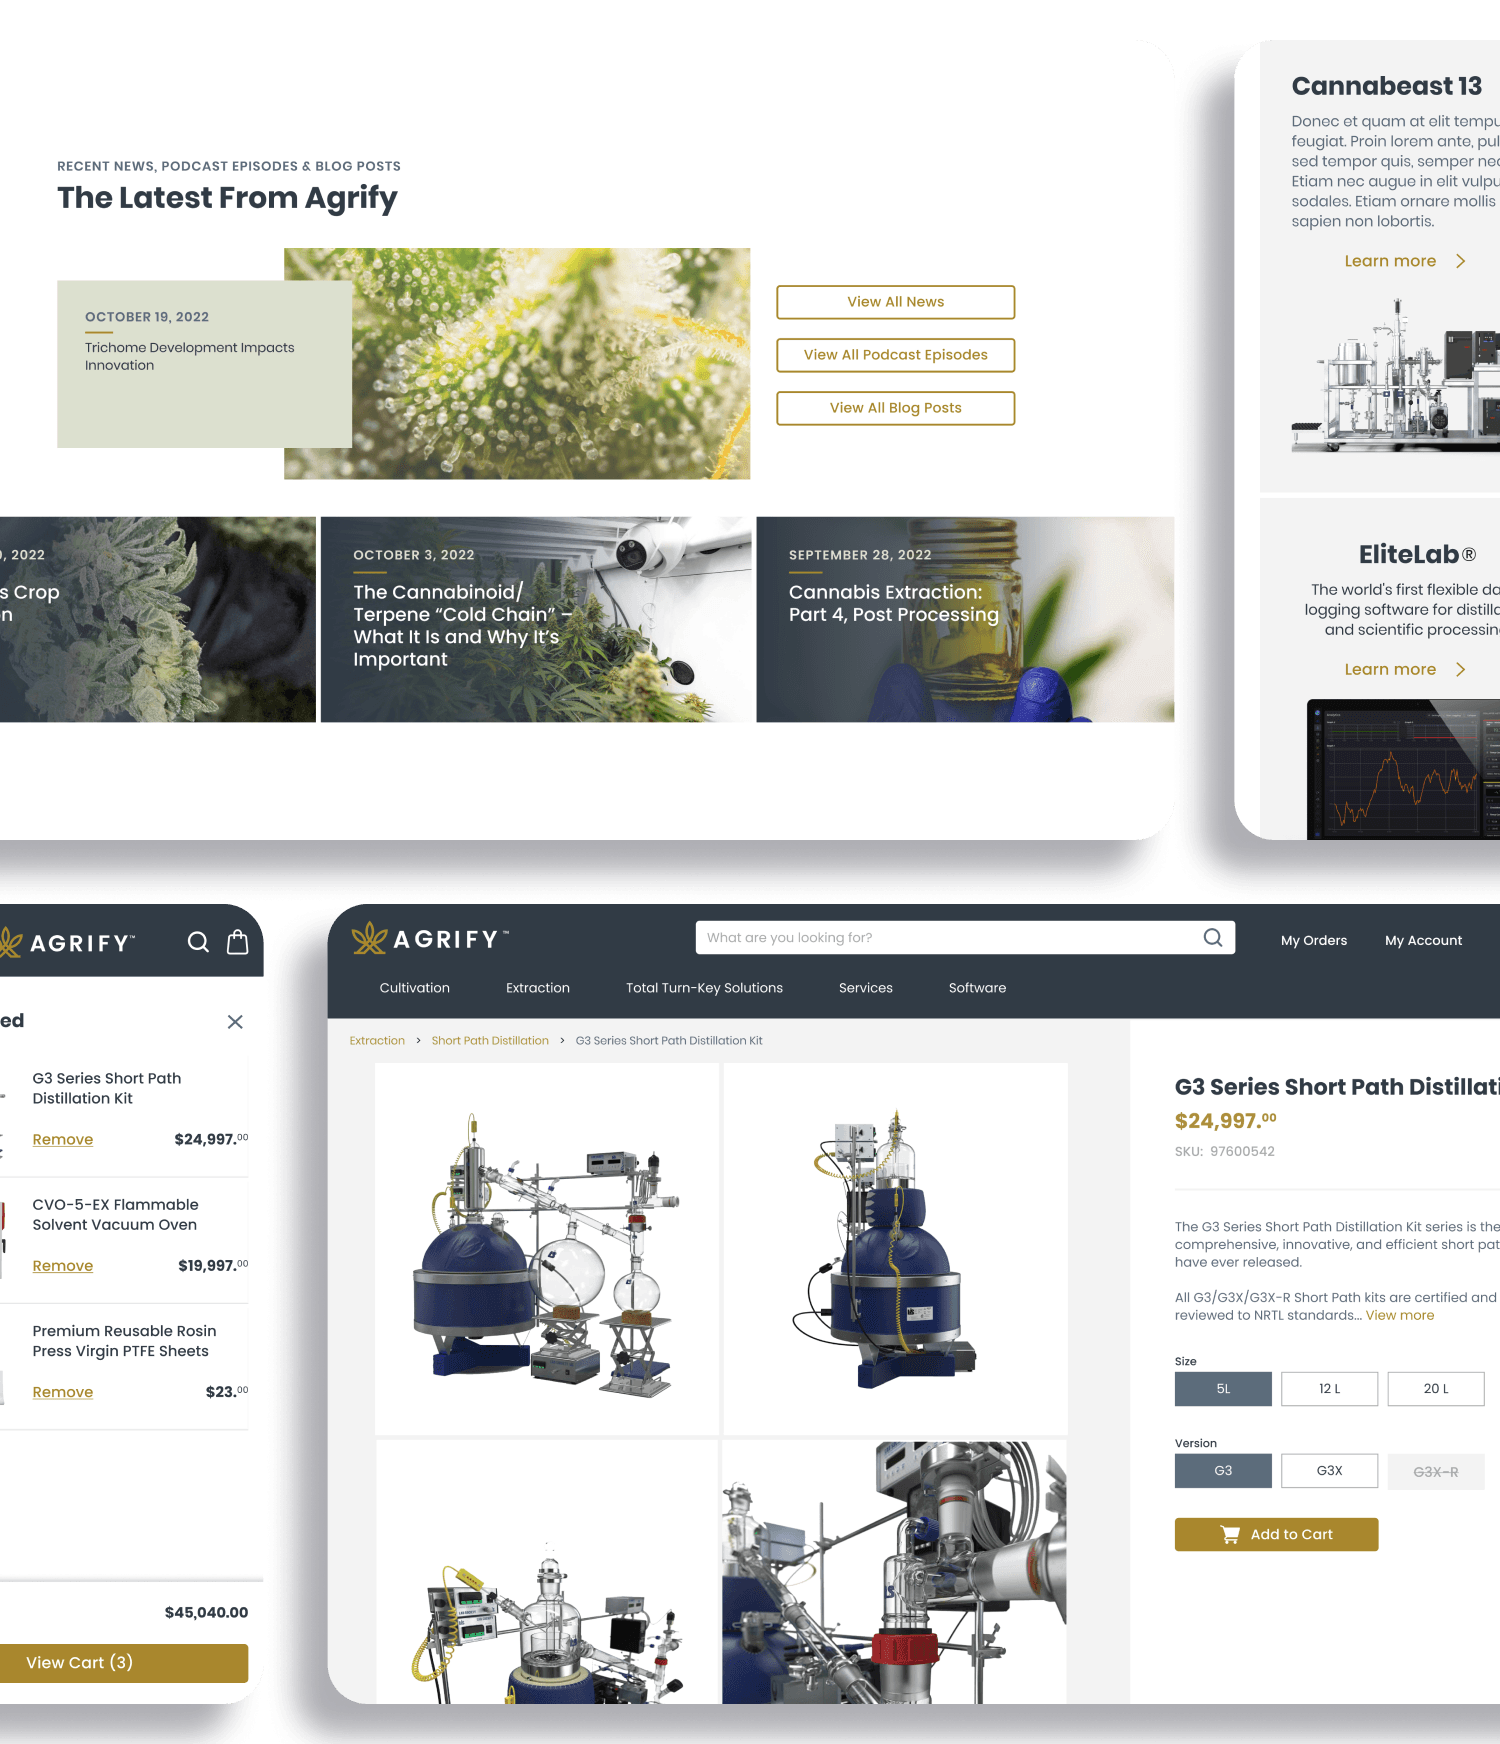
Task: Open the close-up glassware product image
Action: click(894, 1572)
